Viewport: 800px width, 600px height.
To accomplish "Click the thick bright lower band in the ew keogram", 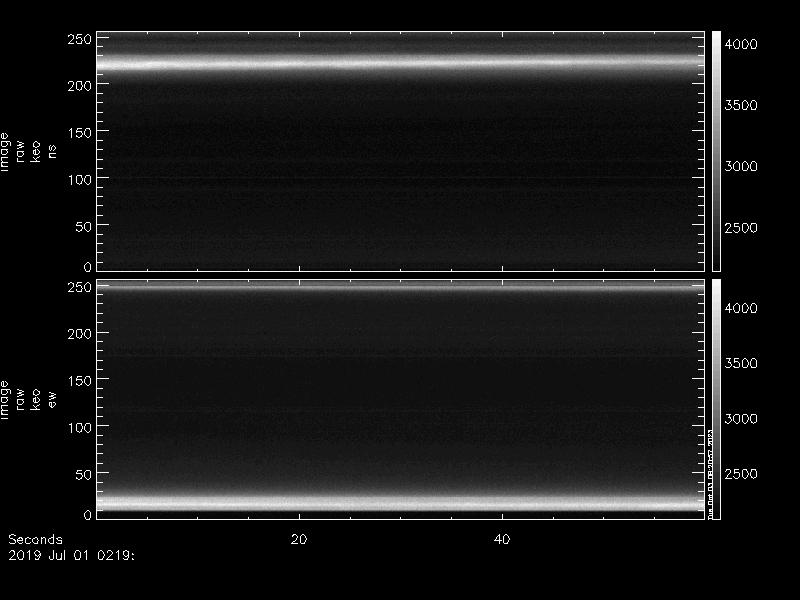I will [401, 503].
